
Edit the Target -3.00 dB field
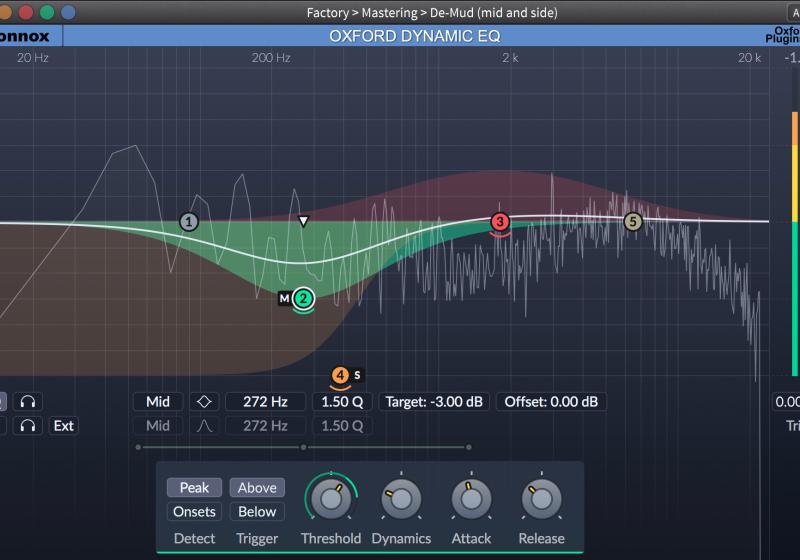(x=434, y=402)
